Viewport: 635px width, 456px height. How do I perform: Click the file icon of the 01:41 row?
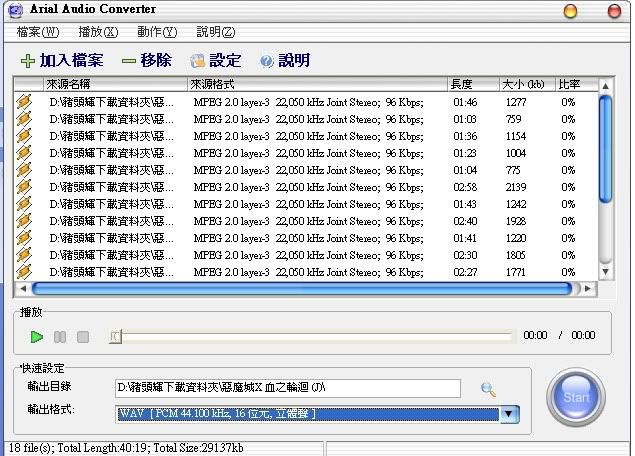point(24,238)
